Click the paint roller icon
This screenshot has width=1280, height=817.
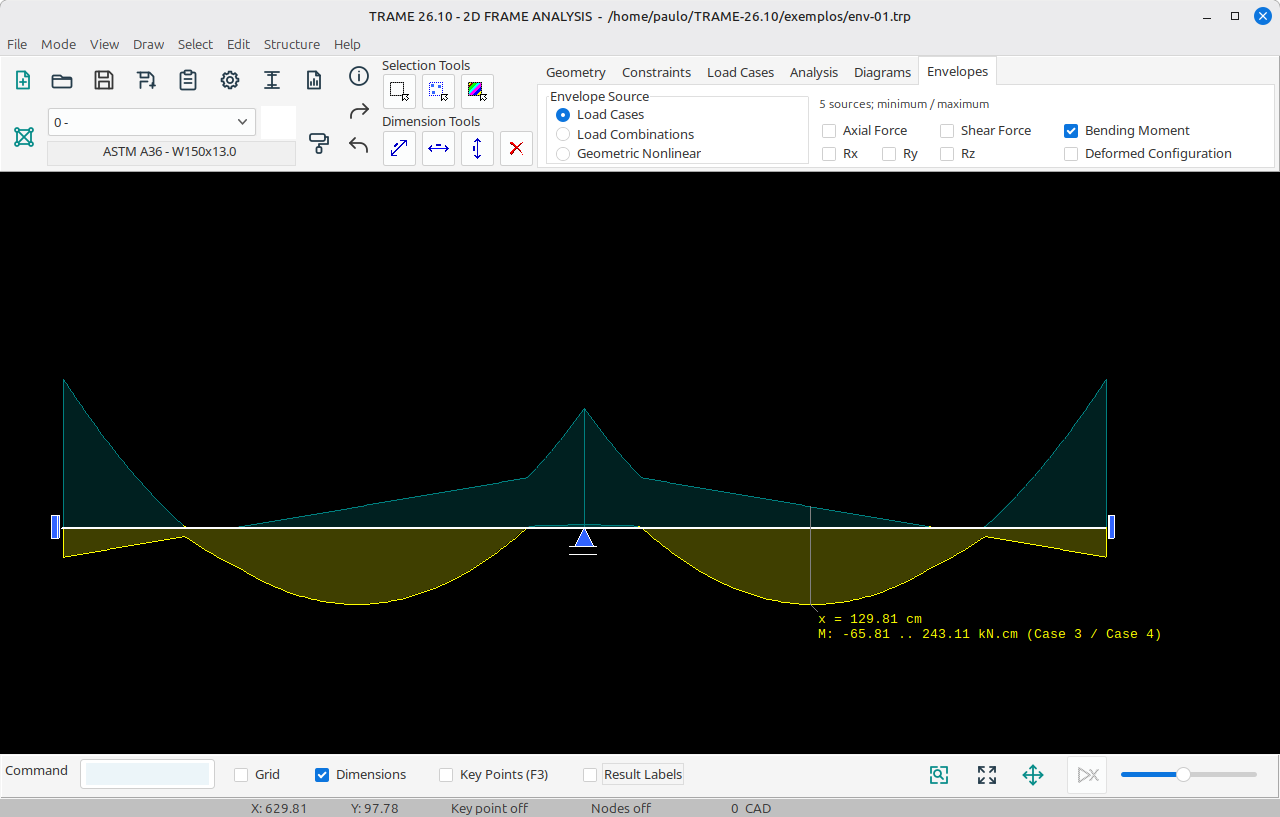tap(319, 143)
